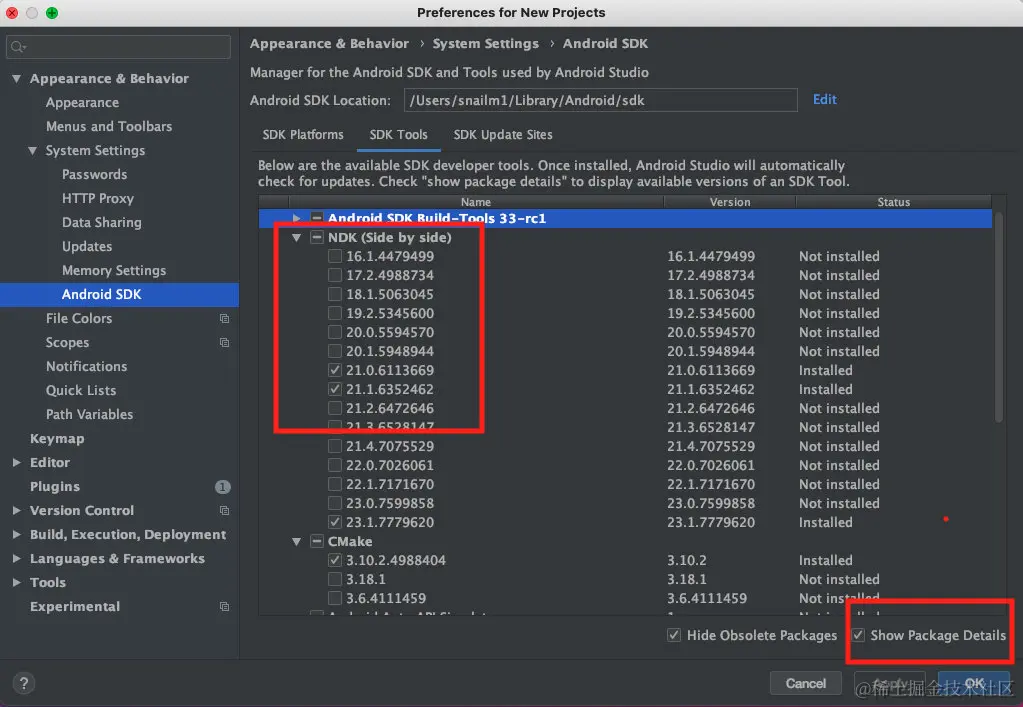Collapse the NDK (Side by side) group
The image size is (1023, 707).
click(x=297, y=237)
